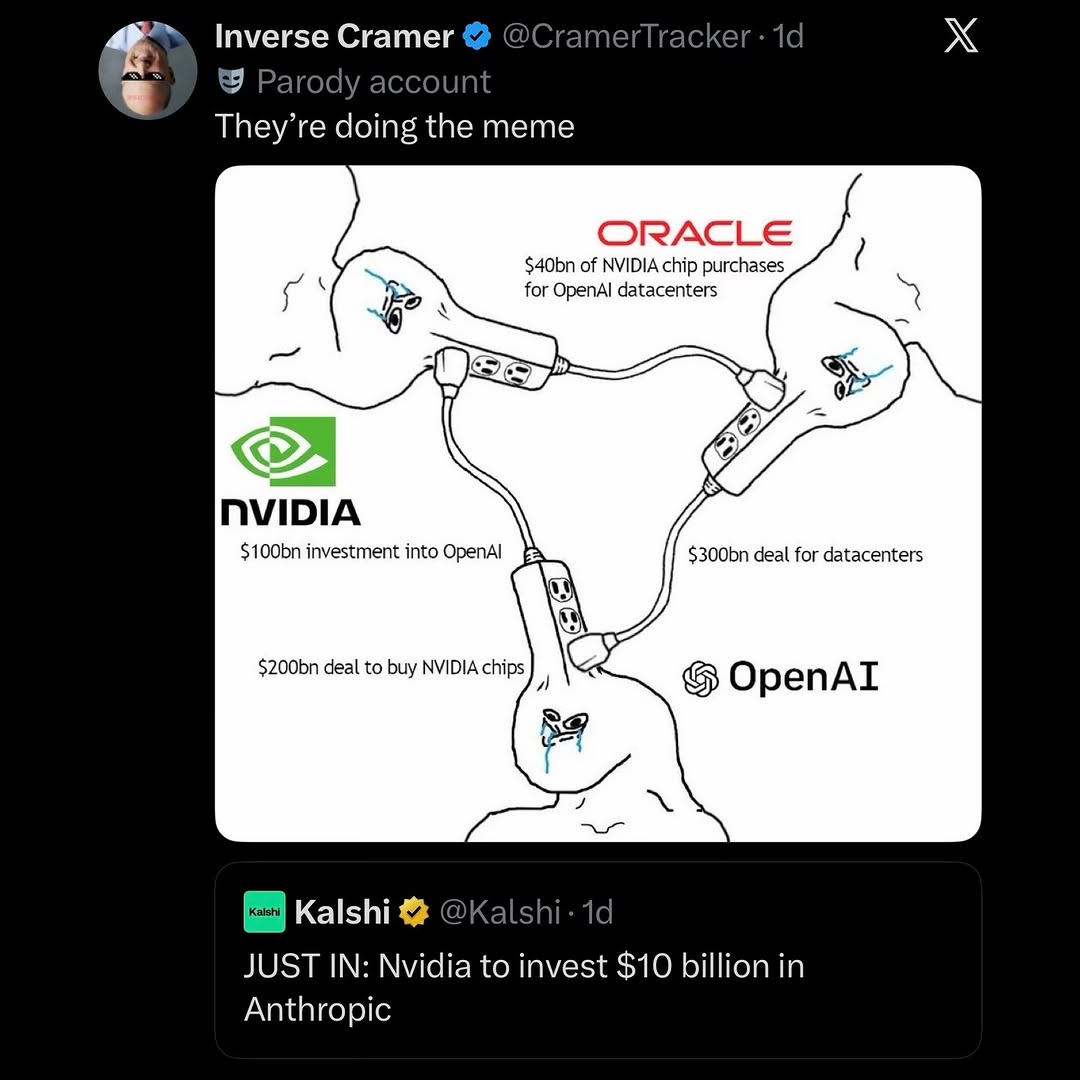This screenshot has height=1080, width=1080.
Task: Select the "They're doing the meme" post text
Action: [395, 127]
